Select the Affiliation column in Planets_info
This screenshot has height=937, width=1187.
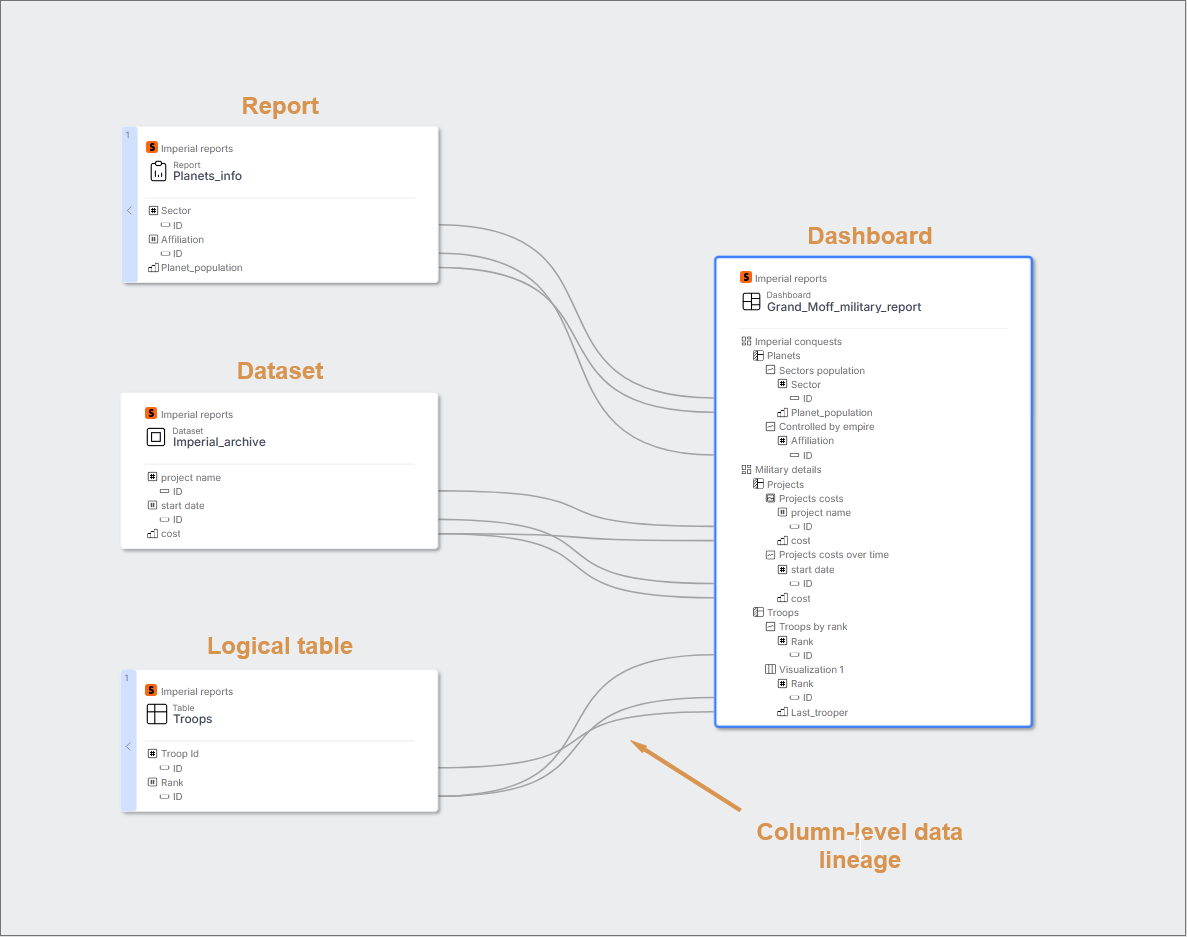[182, 240]
